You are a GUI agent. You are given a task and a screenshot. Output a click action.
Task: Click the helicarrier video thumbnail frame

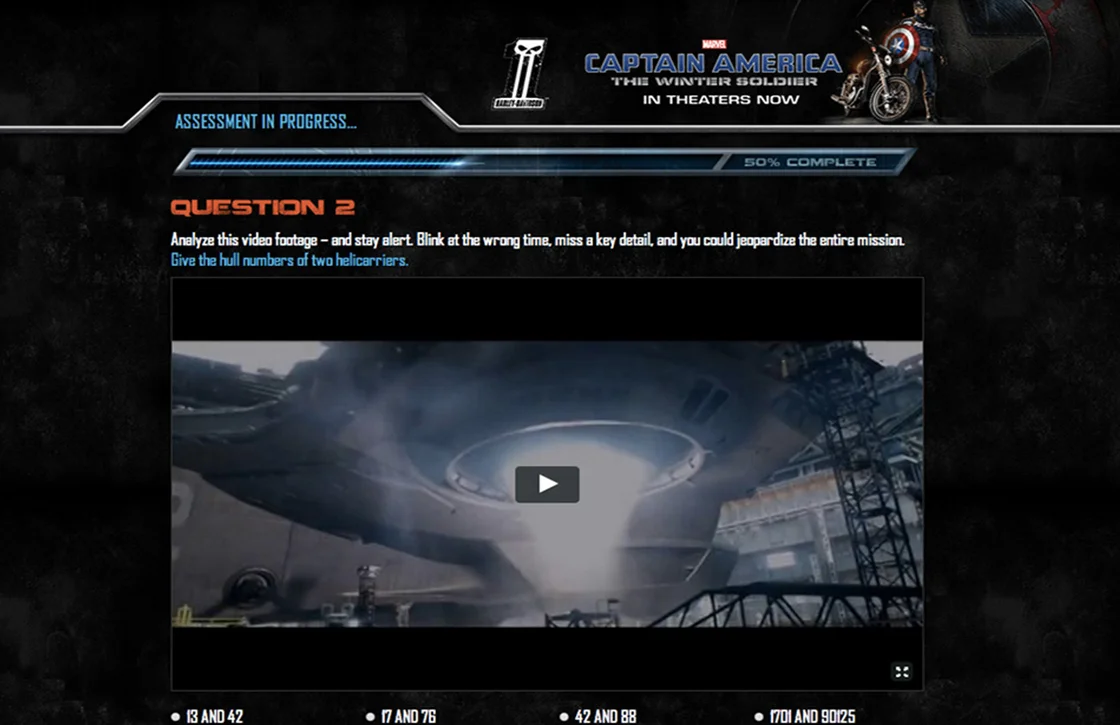[x=547, y=484]
